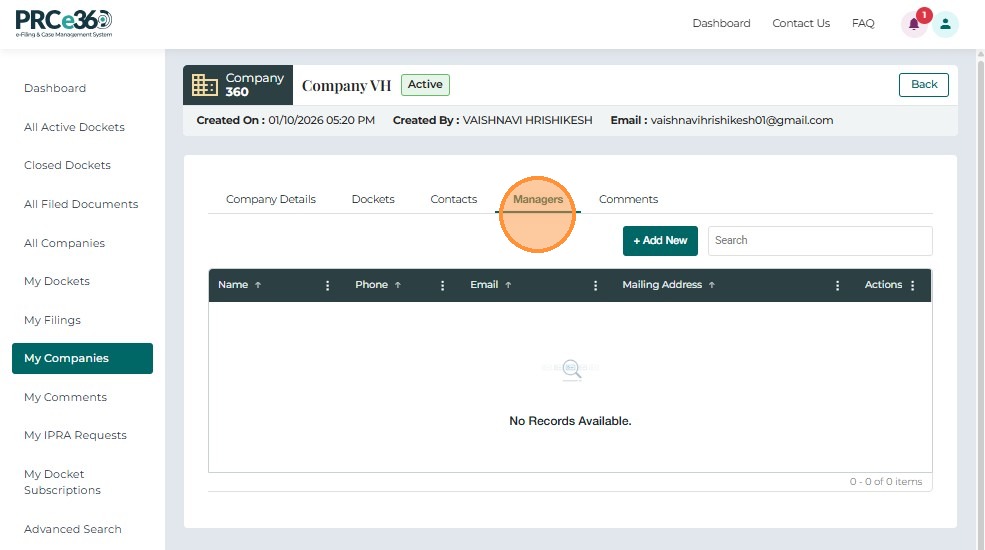The height and width of the screenshot is (550, 985).
Task: Sort by Phone column arrow
Action: [398, 285]
